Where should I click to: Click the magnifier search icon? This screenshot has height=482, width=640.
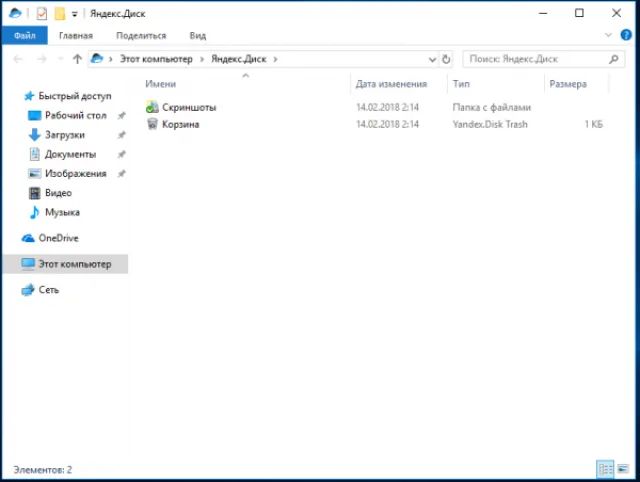coord(613,59)
